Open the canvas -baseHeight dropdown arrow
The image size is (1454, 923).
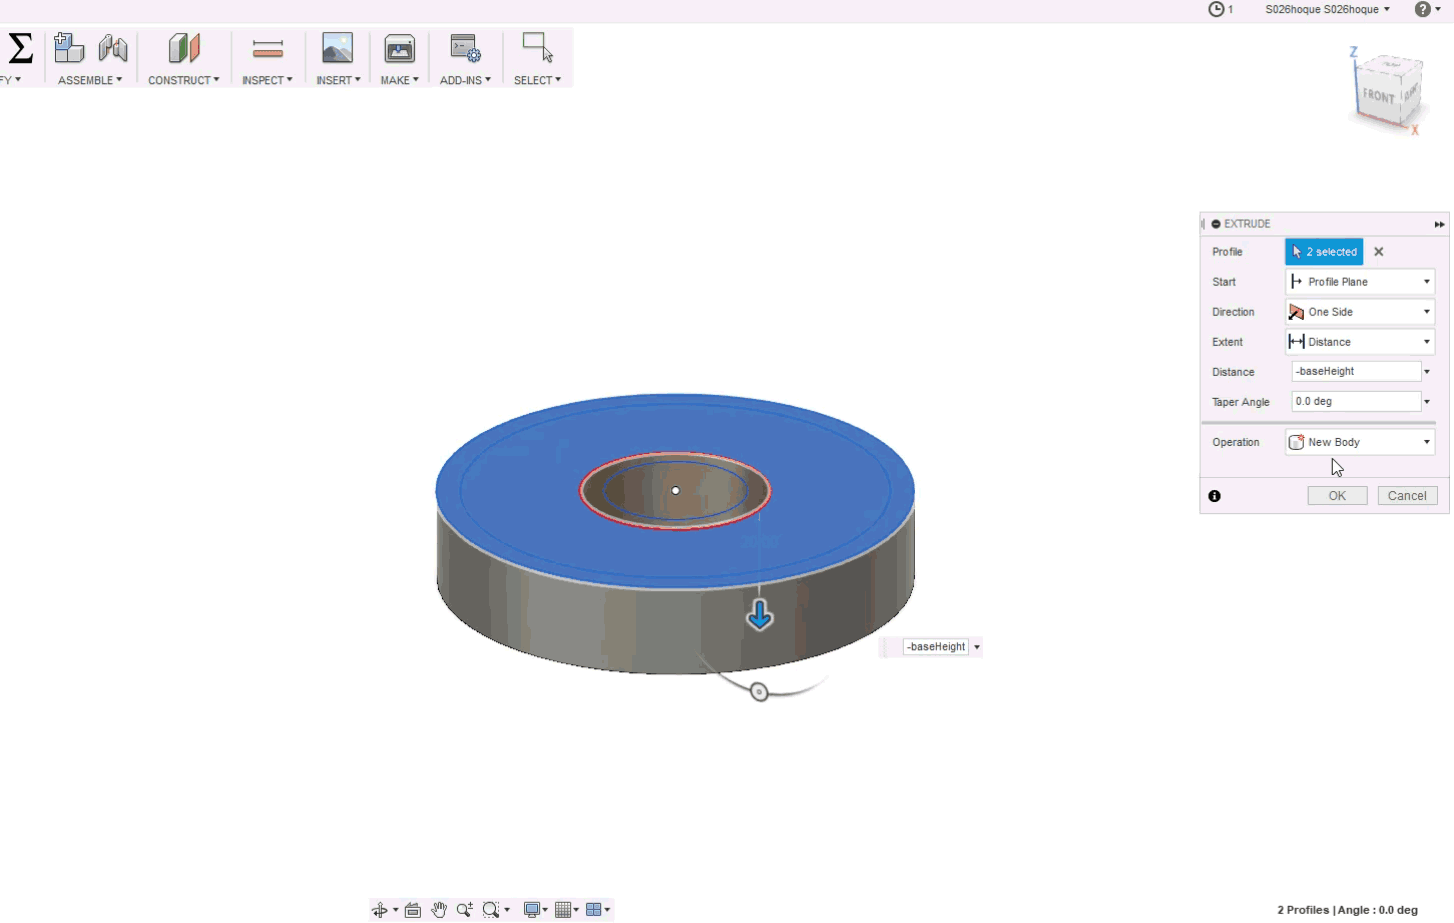(x=977, y=647)
